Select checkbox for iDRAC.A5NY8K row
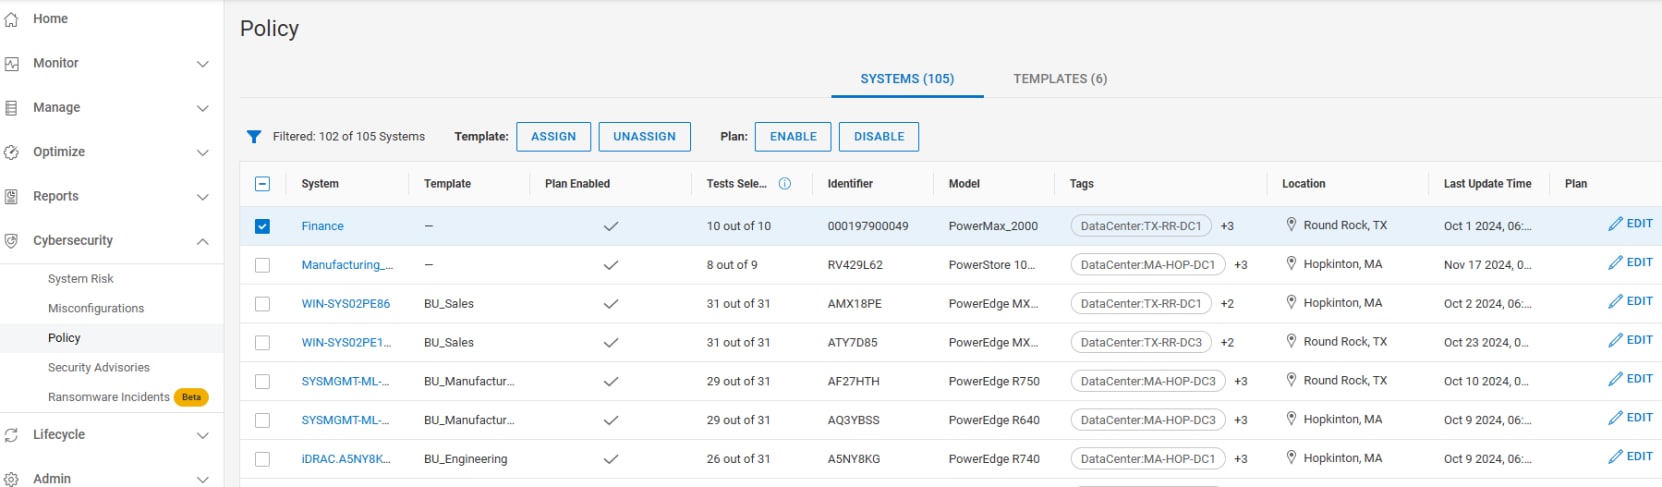The image size is (1662, 487). click(262, 459)
